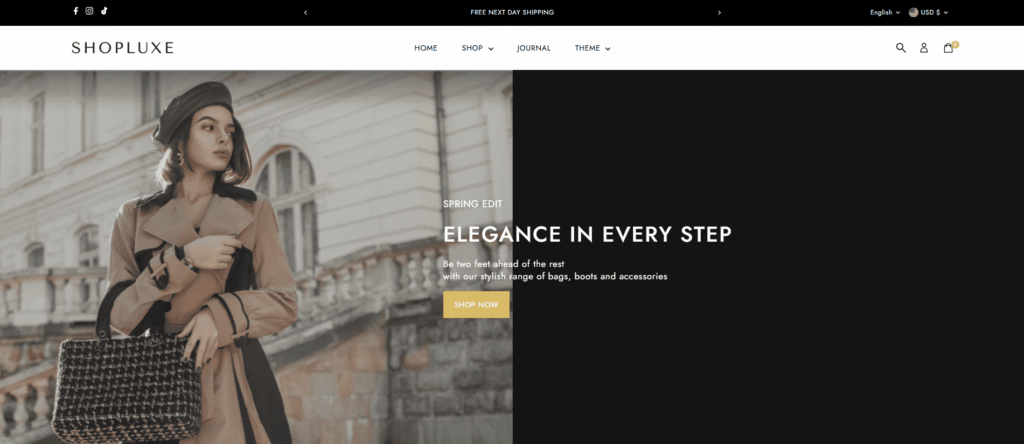Image resolution: width=1024 pixels, height=444 pixels.
Task: Expand the Shop menu chevron
Action: coord(490,49)
